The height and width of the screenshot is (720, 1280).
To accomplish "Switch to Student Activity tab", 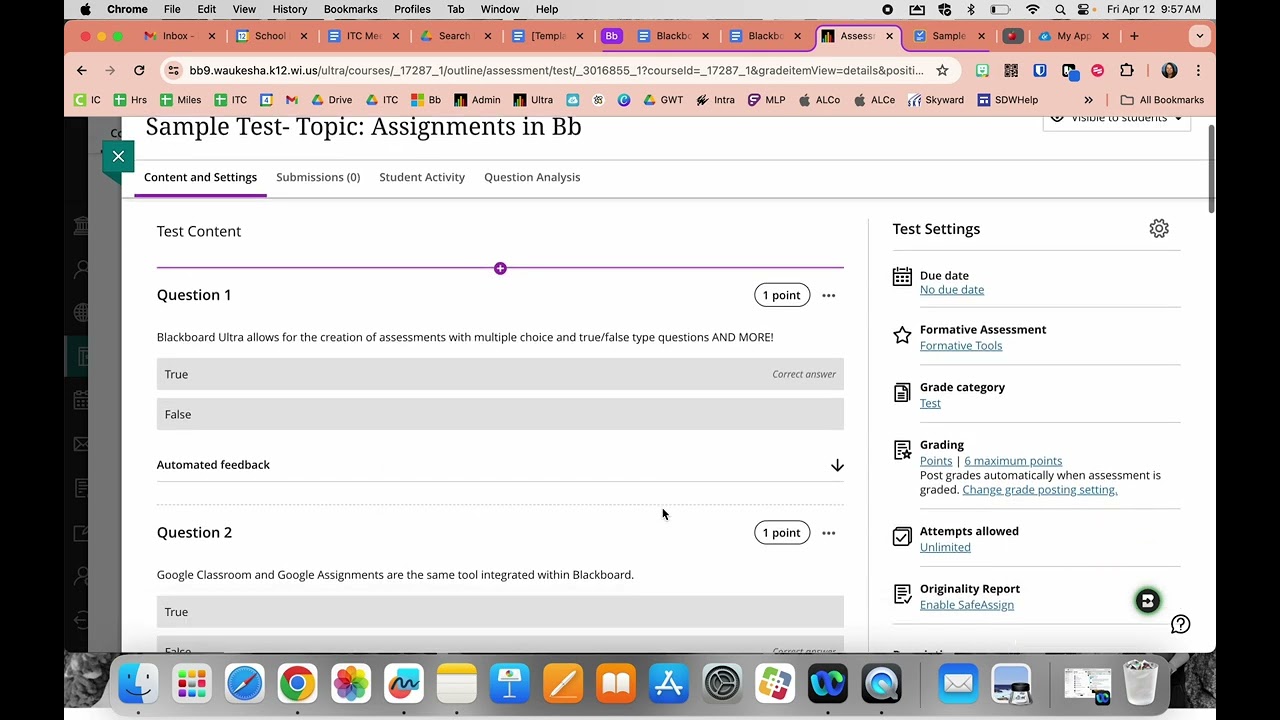I will pyautogui.click(x=422, y=177).
